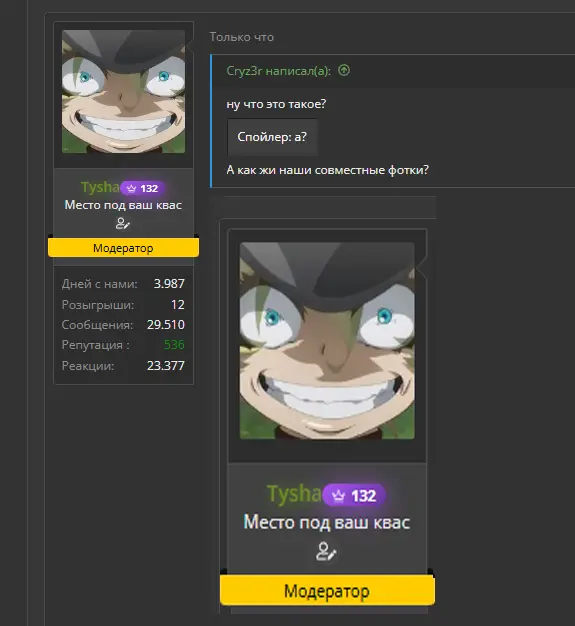575x626 pixels.
Task: Click the large 'Место под ваш квас' title
Action: click(x=327, y=522)
